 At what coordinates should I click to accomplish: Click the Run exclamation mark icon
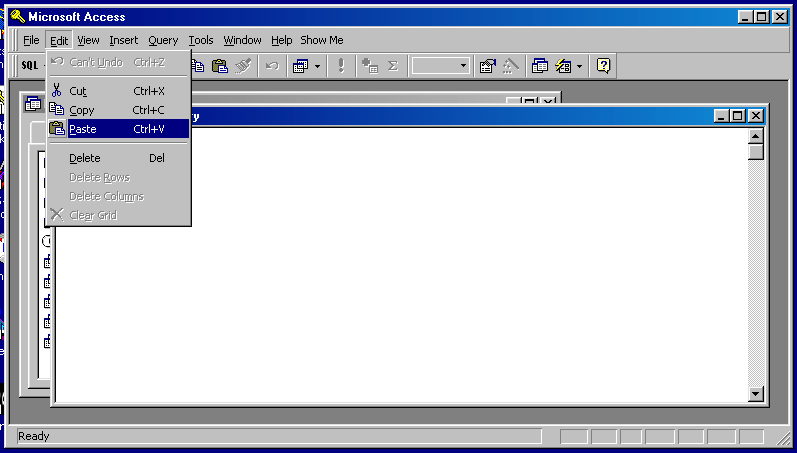click(x=341, y=66)
